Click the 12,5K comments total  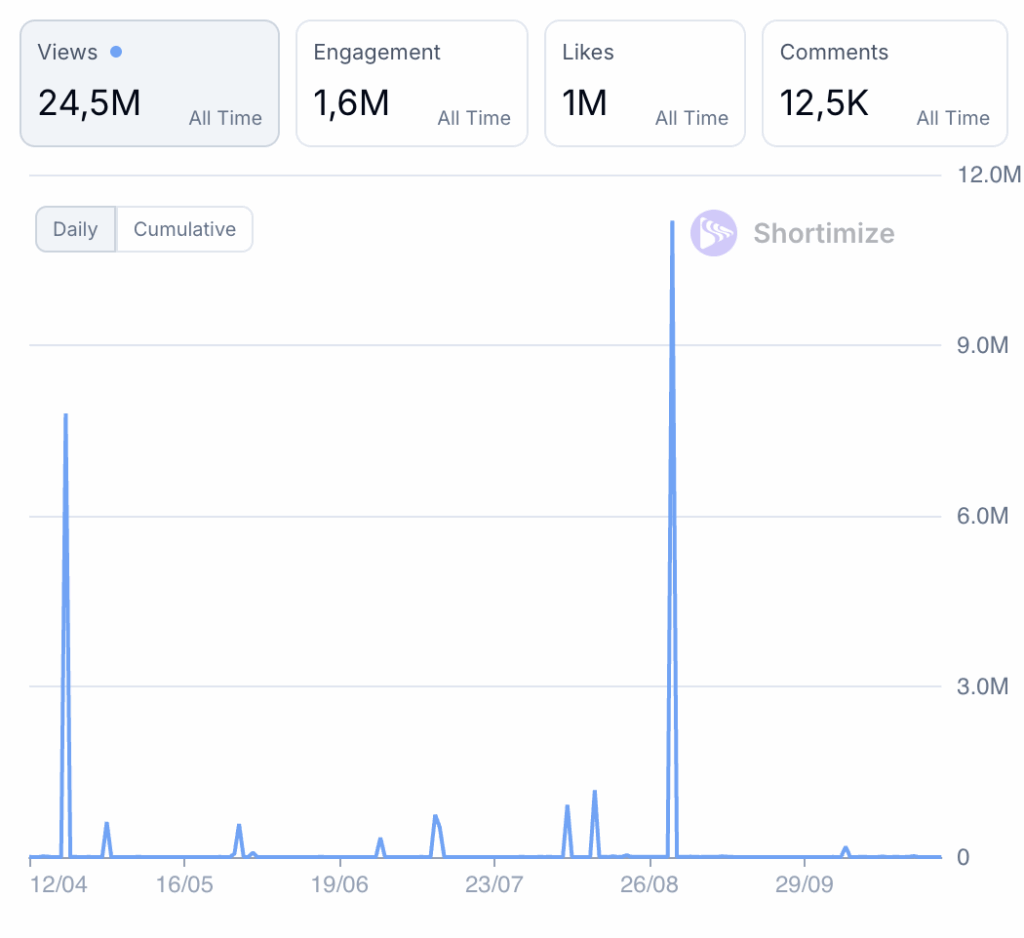coord(824,102)
